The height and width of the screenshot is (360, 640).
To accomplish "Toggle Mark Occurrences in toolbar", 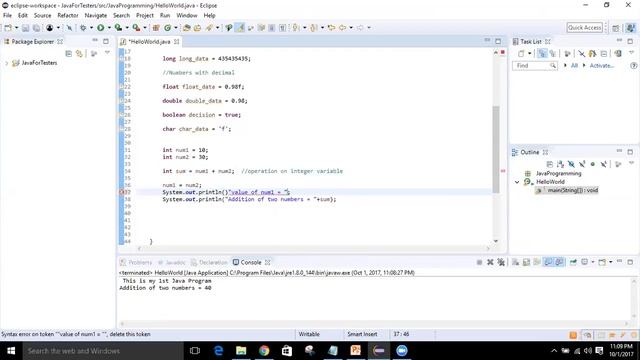I will tap(240, 28).
